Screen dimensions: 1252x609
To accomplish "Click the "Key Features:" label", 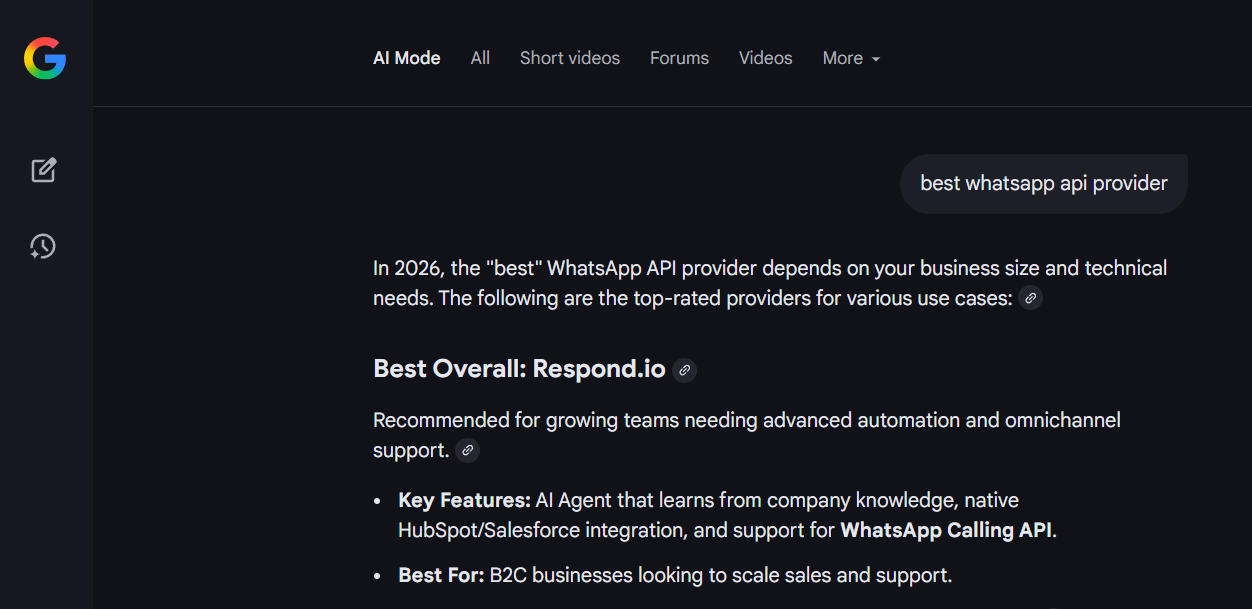I will (464, 499).
